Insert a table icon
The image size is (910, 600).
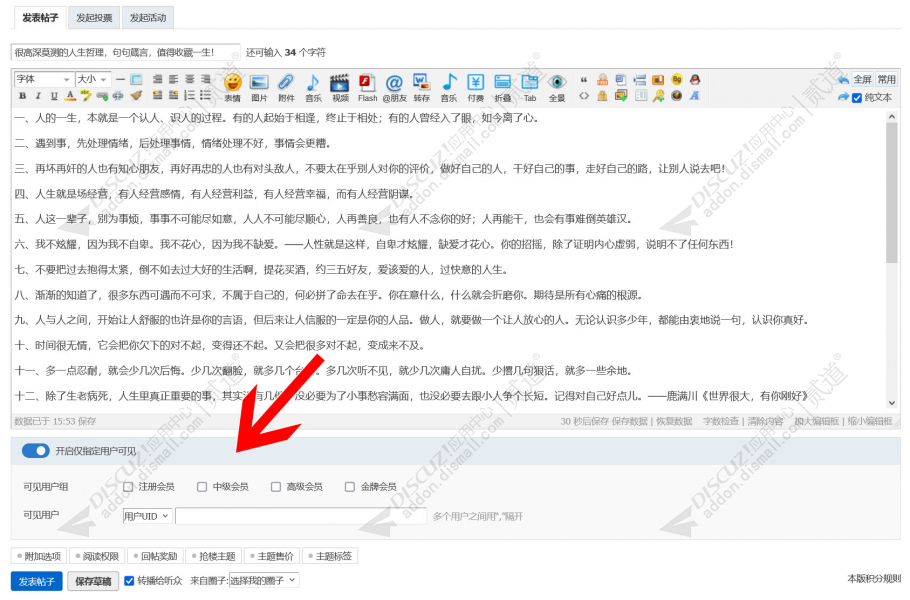coord(136,79)
